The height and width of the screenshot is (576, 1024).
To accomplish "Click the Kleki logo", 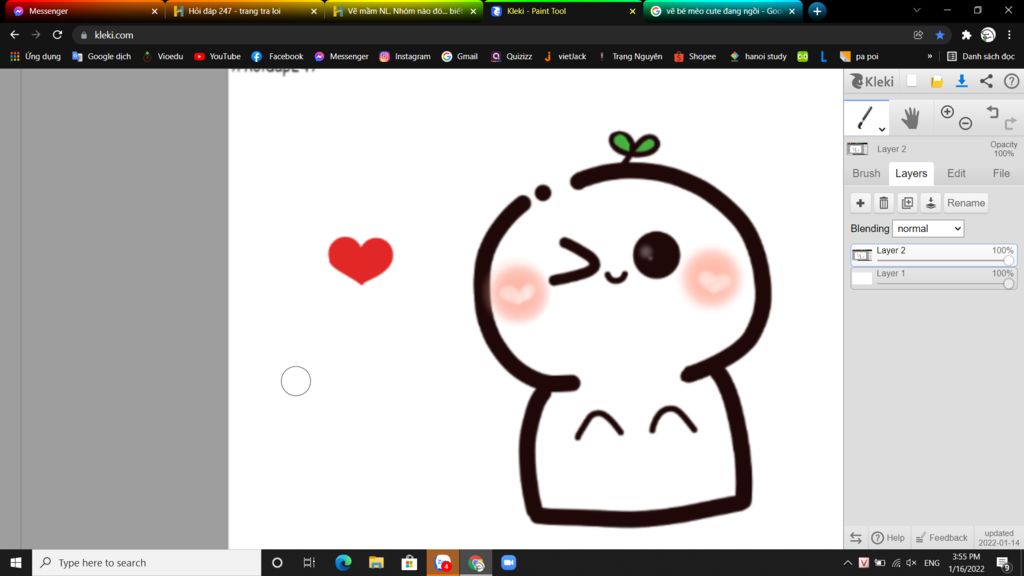I will point(872,81).
